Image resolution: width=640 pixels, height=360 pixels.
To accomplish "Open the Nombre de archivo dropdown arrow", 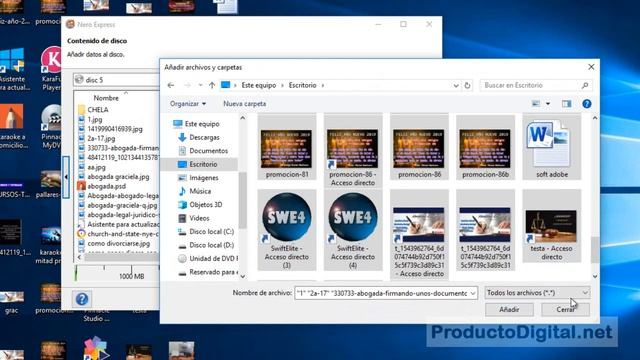I will (x=473, y=293).
